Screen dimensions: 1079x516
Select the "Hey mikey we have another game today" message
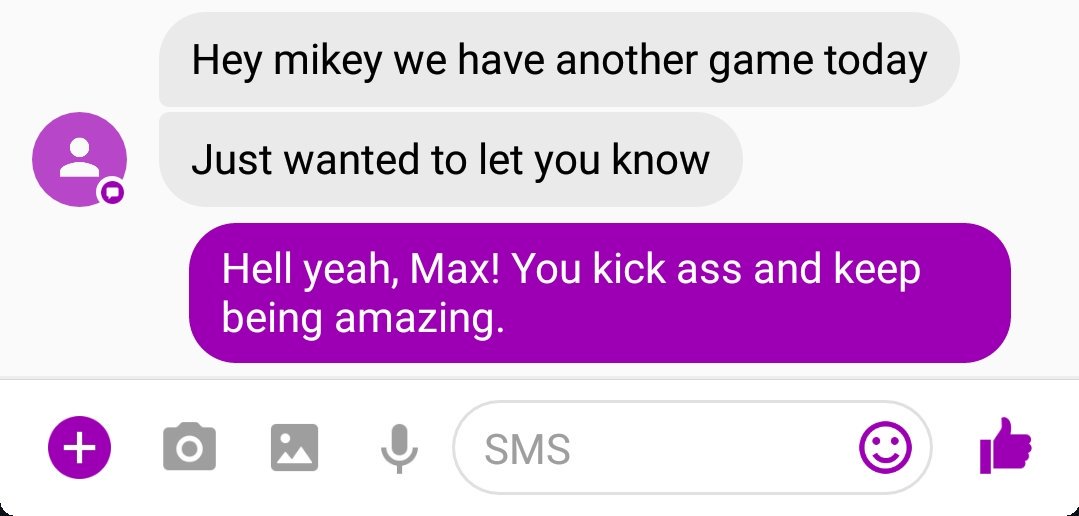(x=559, y=59)
